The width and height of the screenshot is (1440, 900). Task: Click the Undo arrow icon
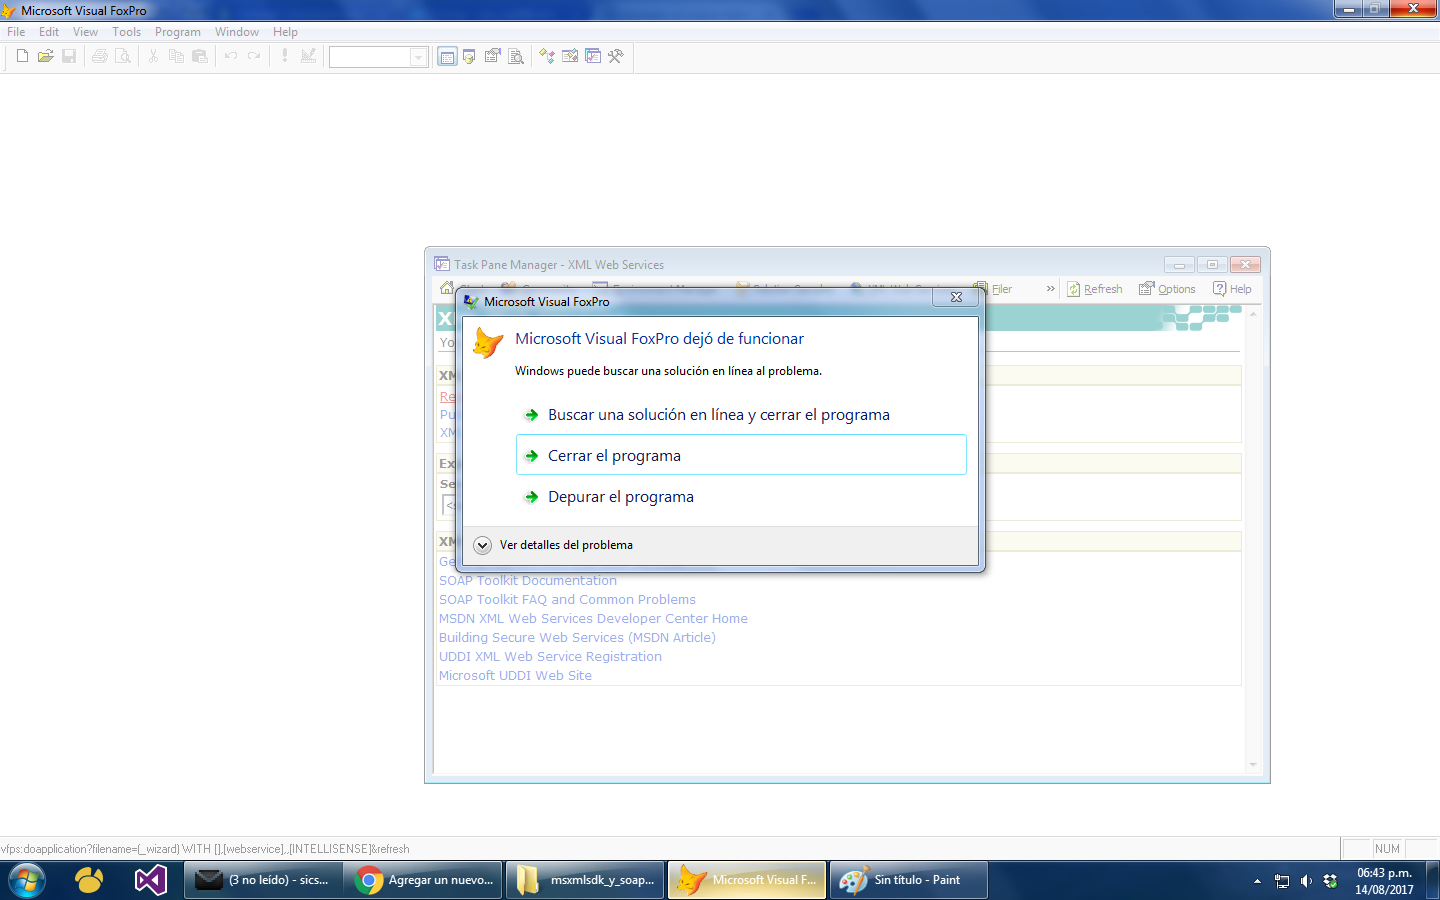click(231, 56)
